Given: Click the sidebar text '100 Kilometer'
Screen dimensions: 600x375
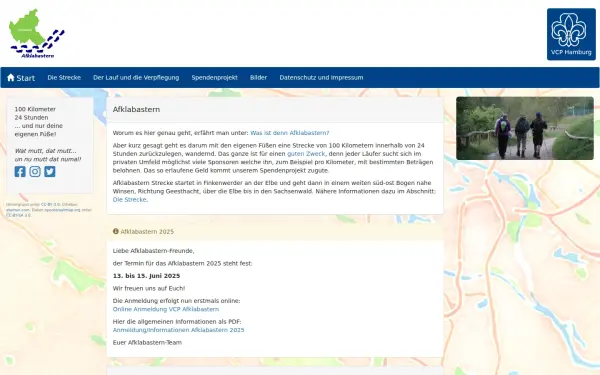Looking at the screenshot, I should click(35, 109).
